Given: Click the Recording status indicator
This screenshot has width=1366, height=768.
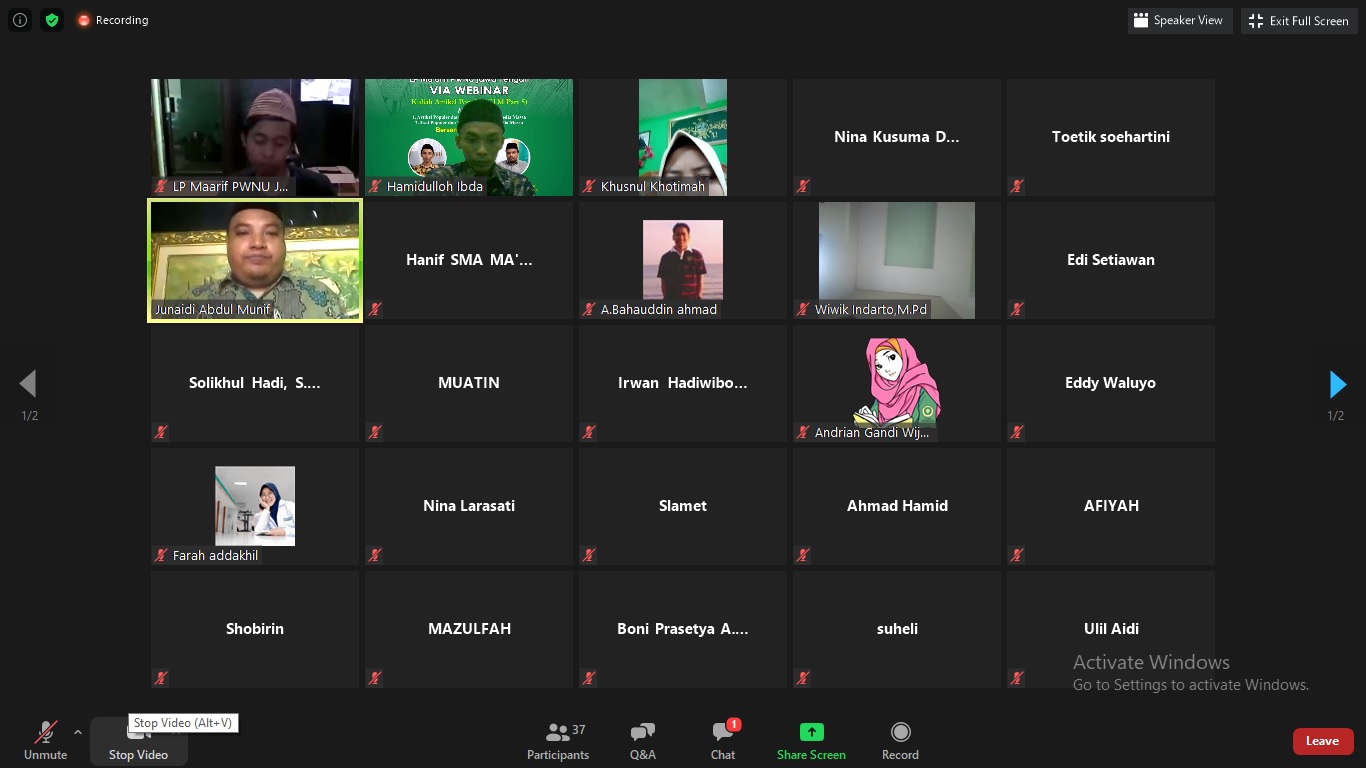Looking at the screenshot, I should point(113,20).
